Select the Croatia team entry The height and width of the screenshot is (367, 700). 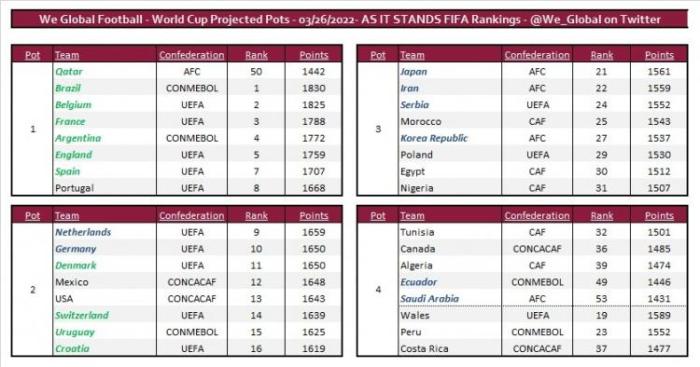tap(72, 349)
